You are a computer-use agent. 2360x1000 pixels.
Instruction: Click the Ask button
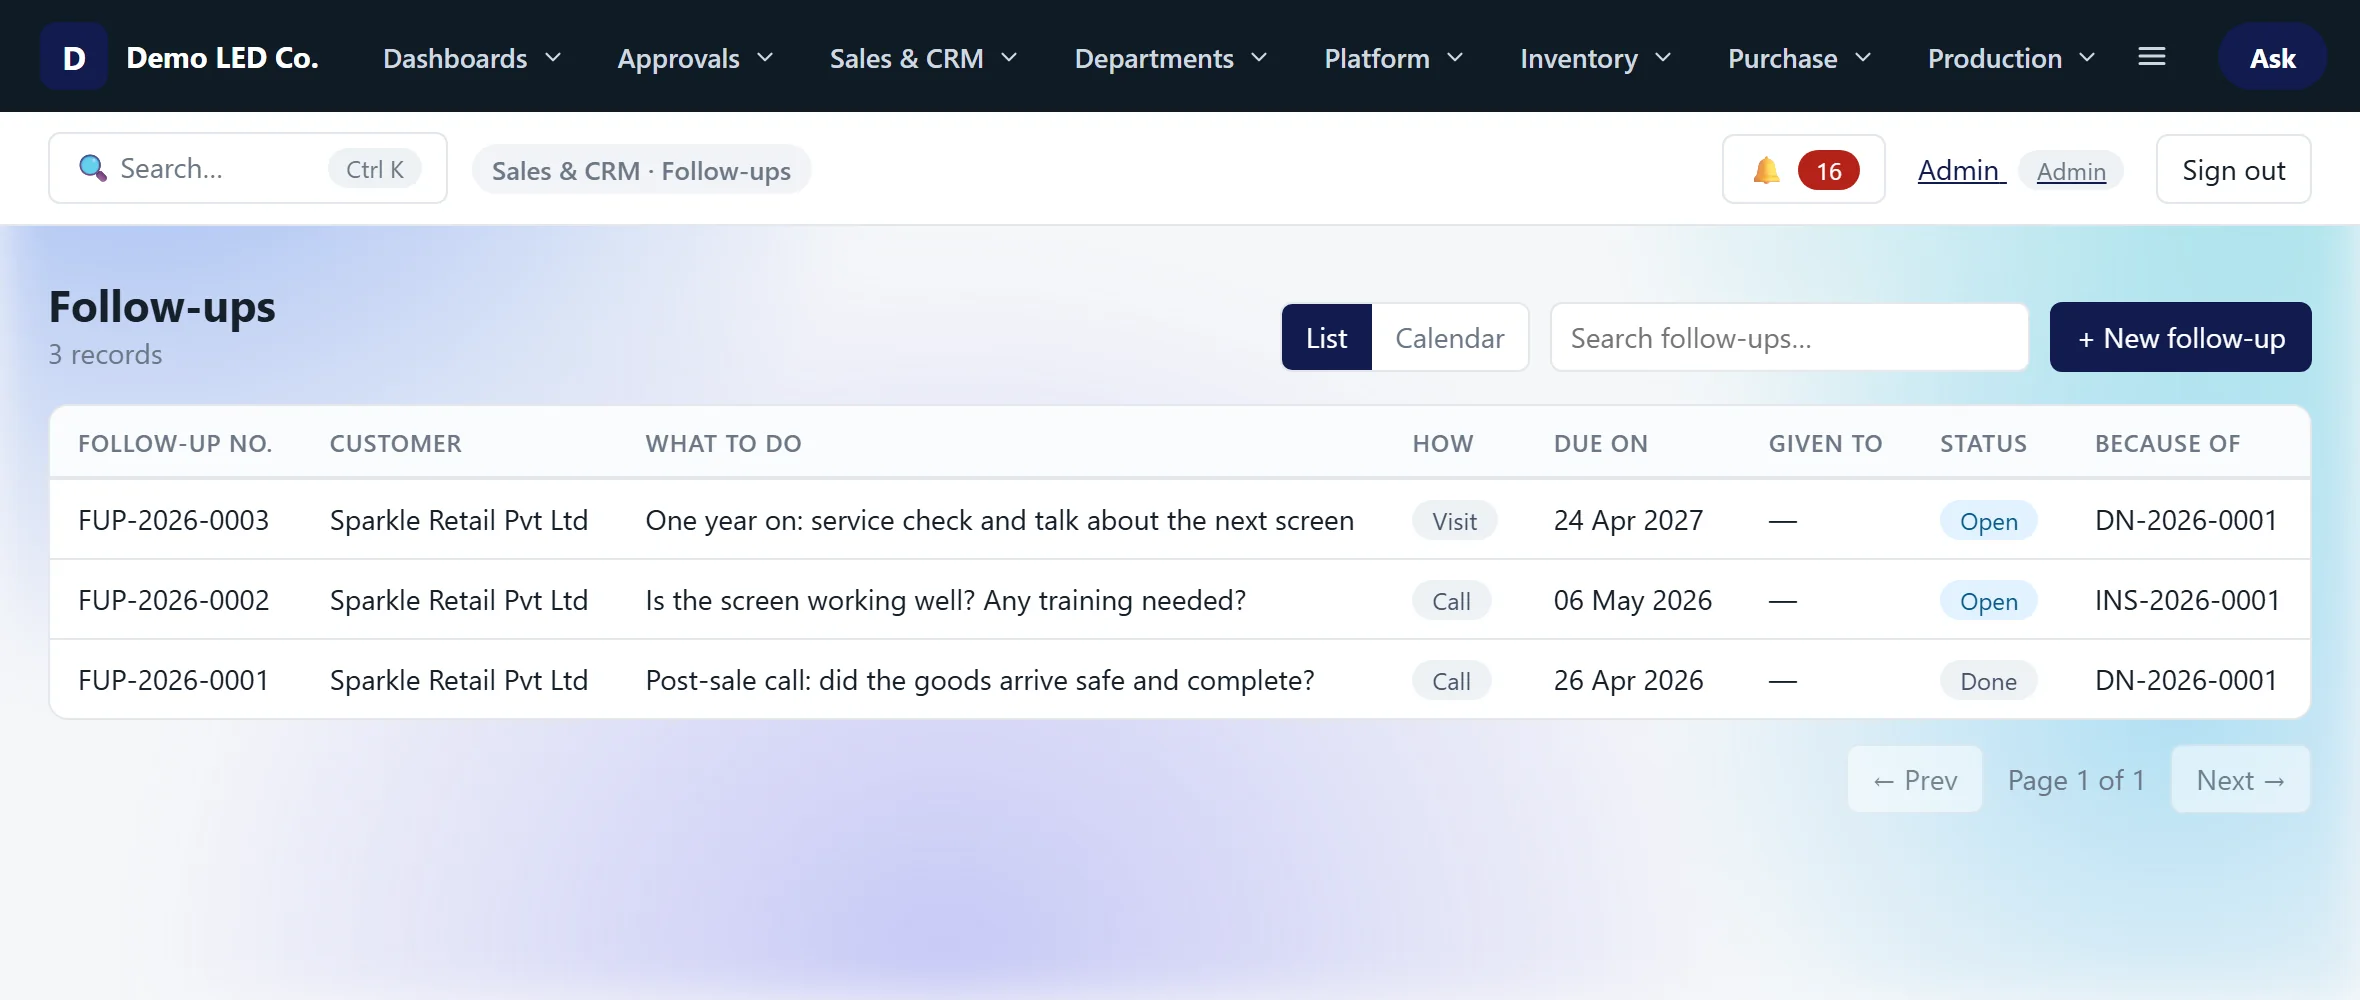(2272, 57)
